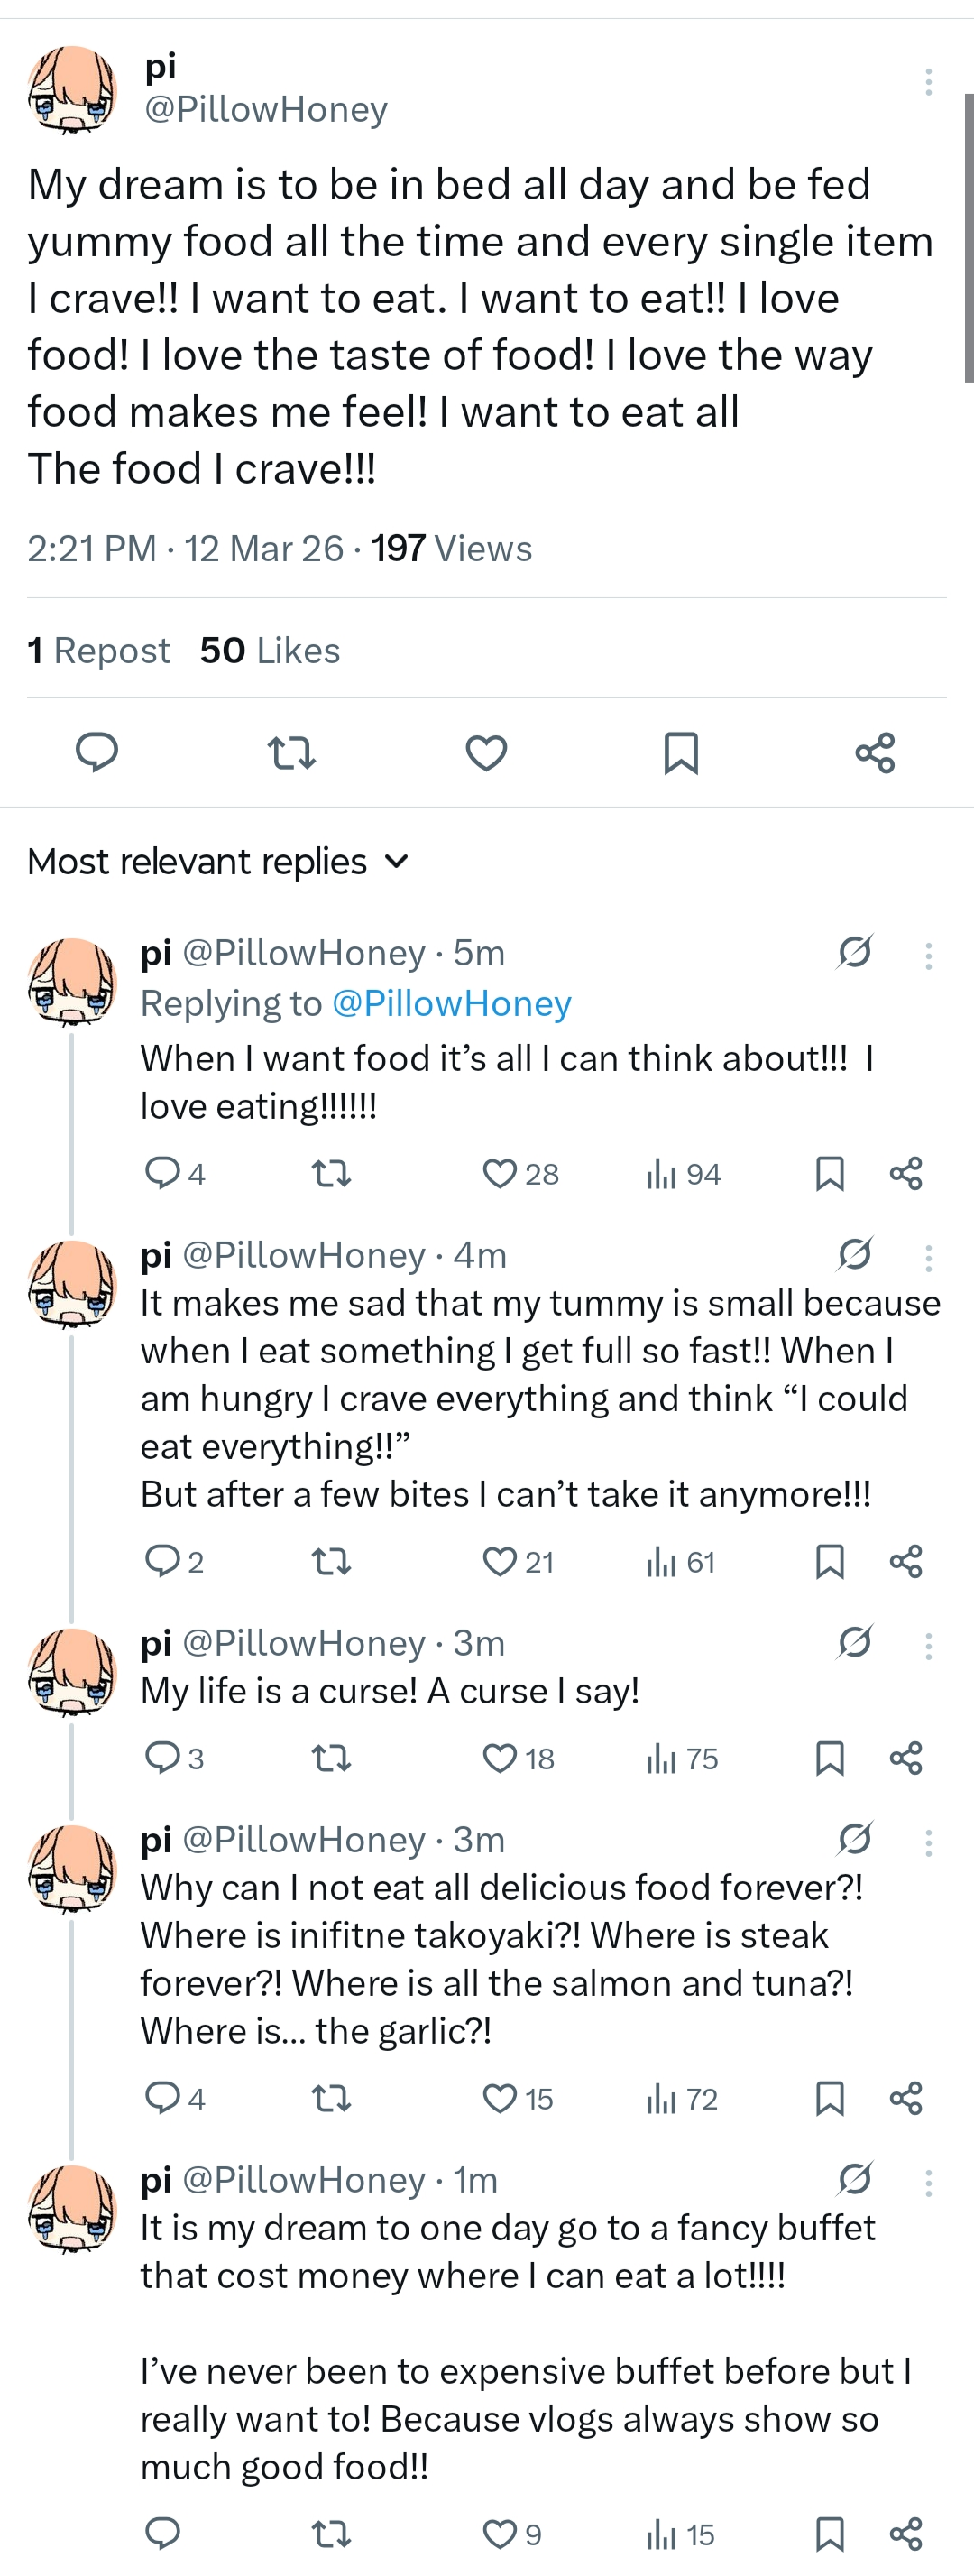View analytics of reply with 94 views
This screenshot has width=974, height=2576.
684,1173
